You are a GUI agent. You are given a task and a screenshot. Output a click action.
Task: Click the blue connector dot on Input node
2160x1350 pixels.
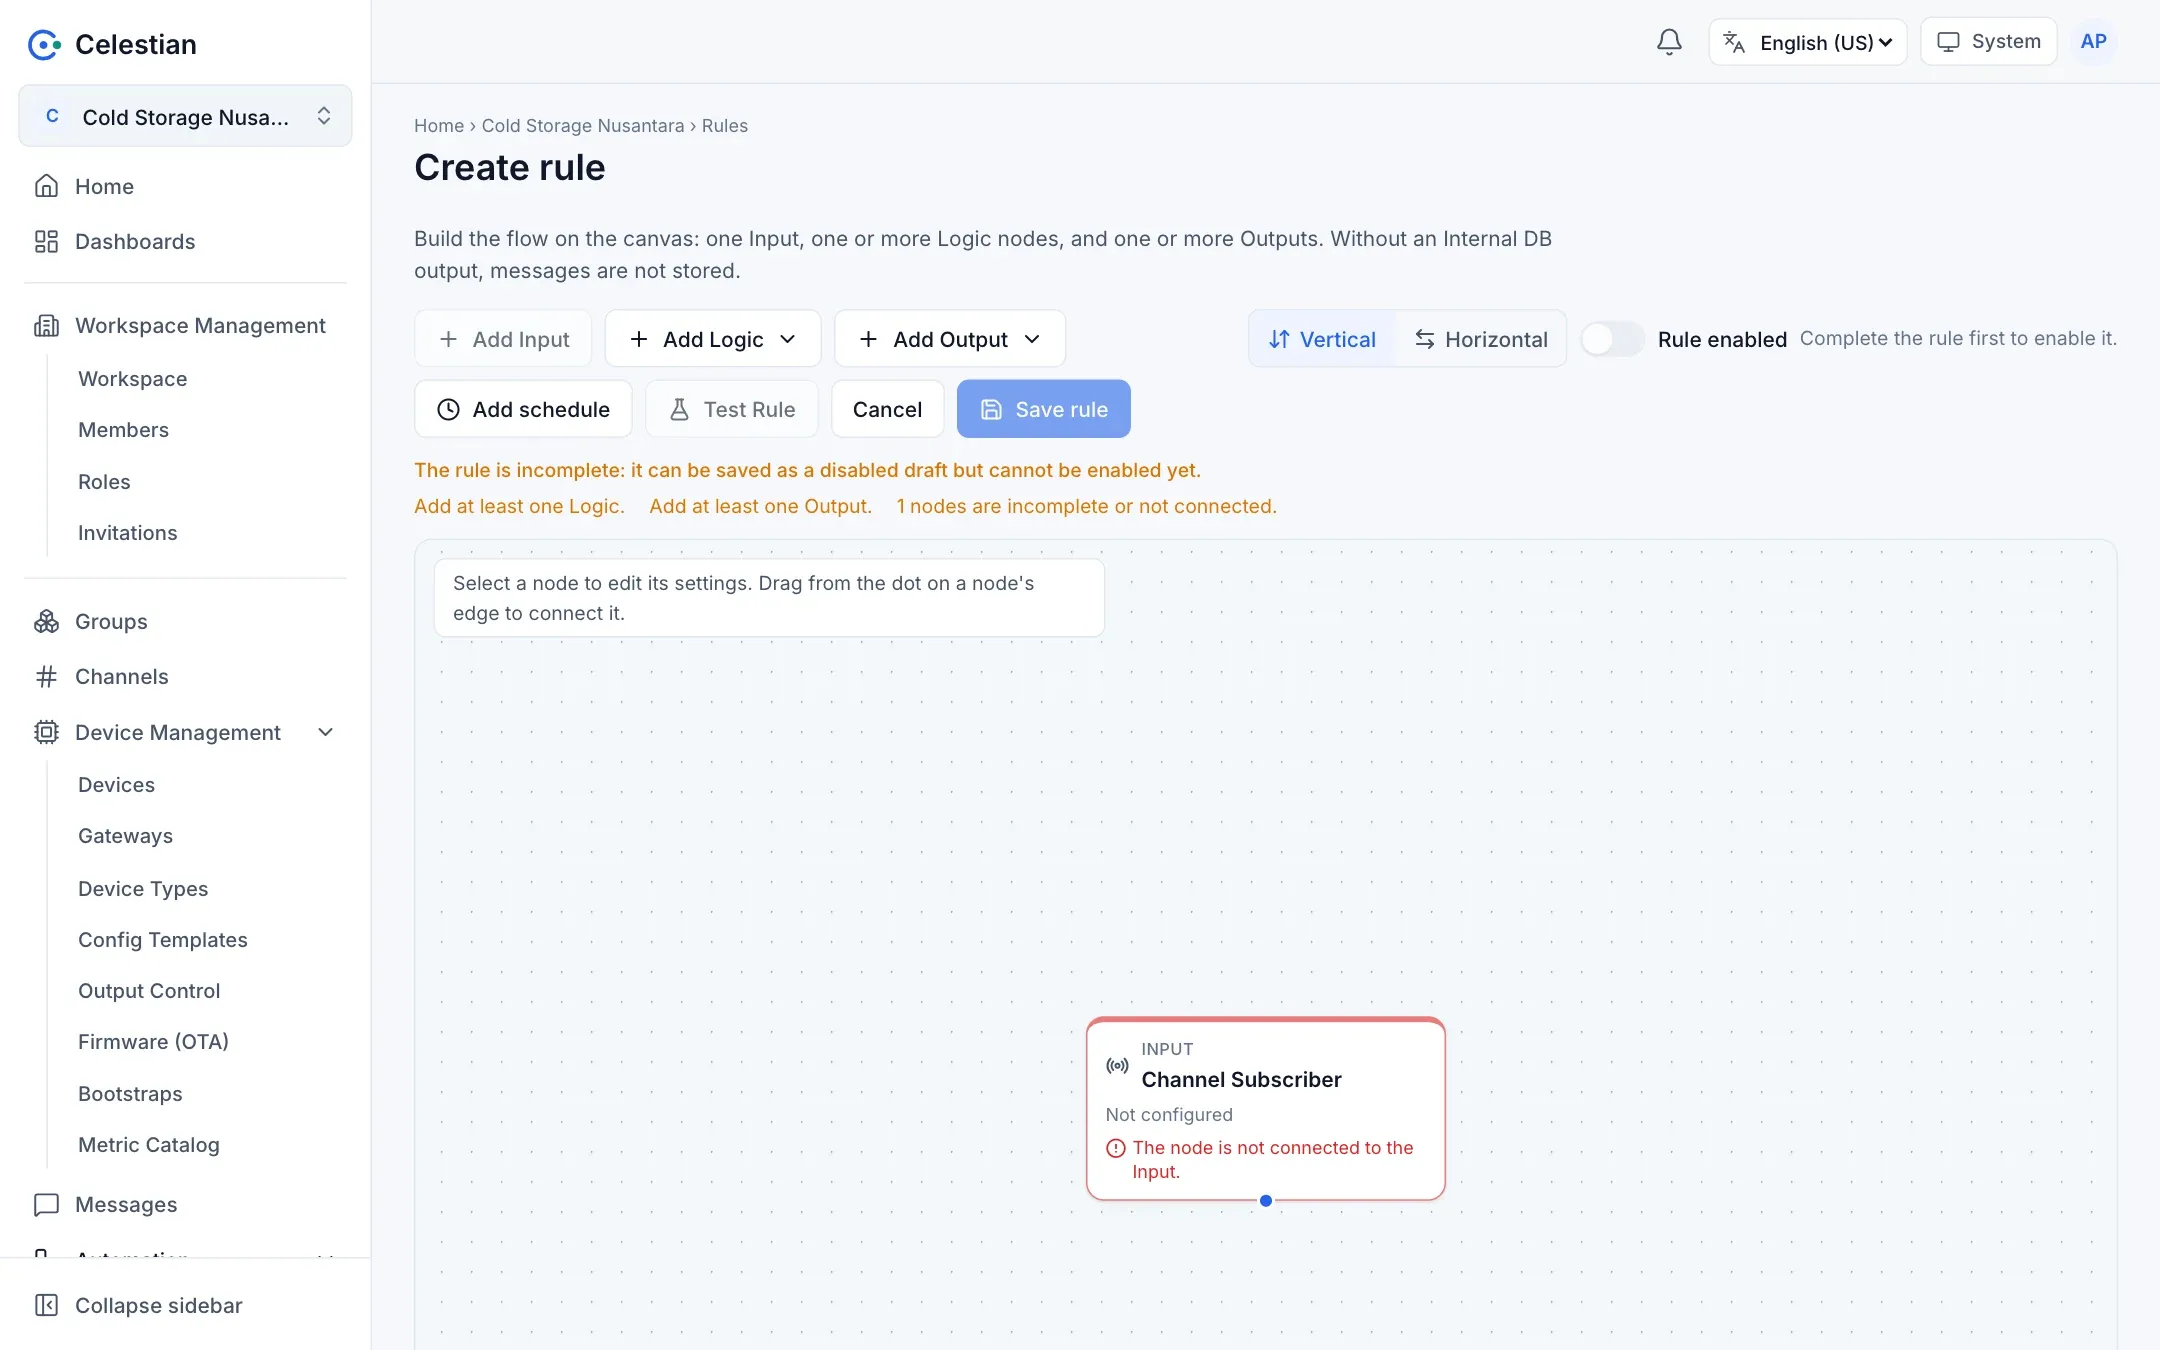coord(1266,1200)
